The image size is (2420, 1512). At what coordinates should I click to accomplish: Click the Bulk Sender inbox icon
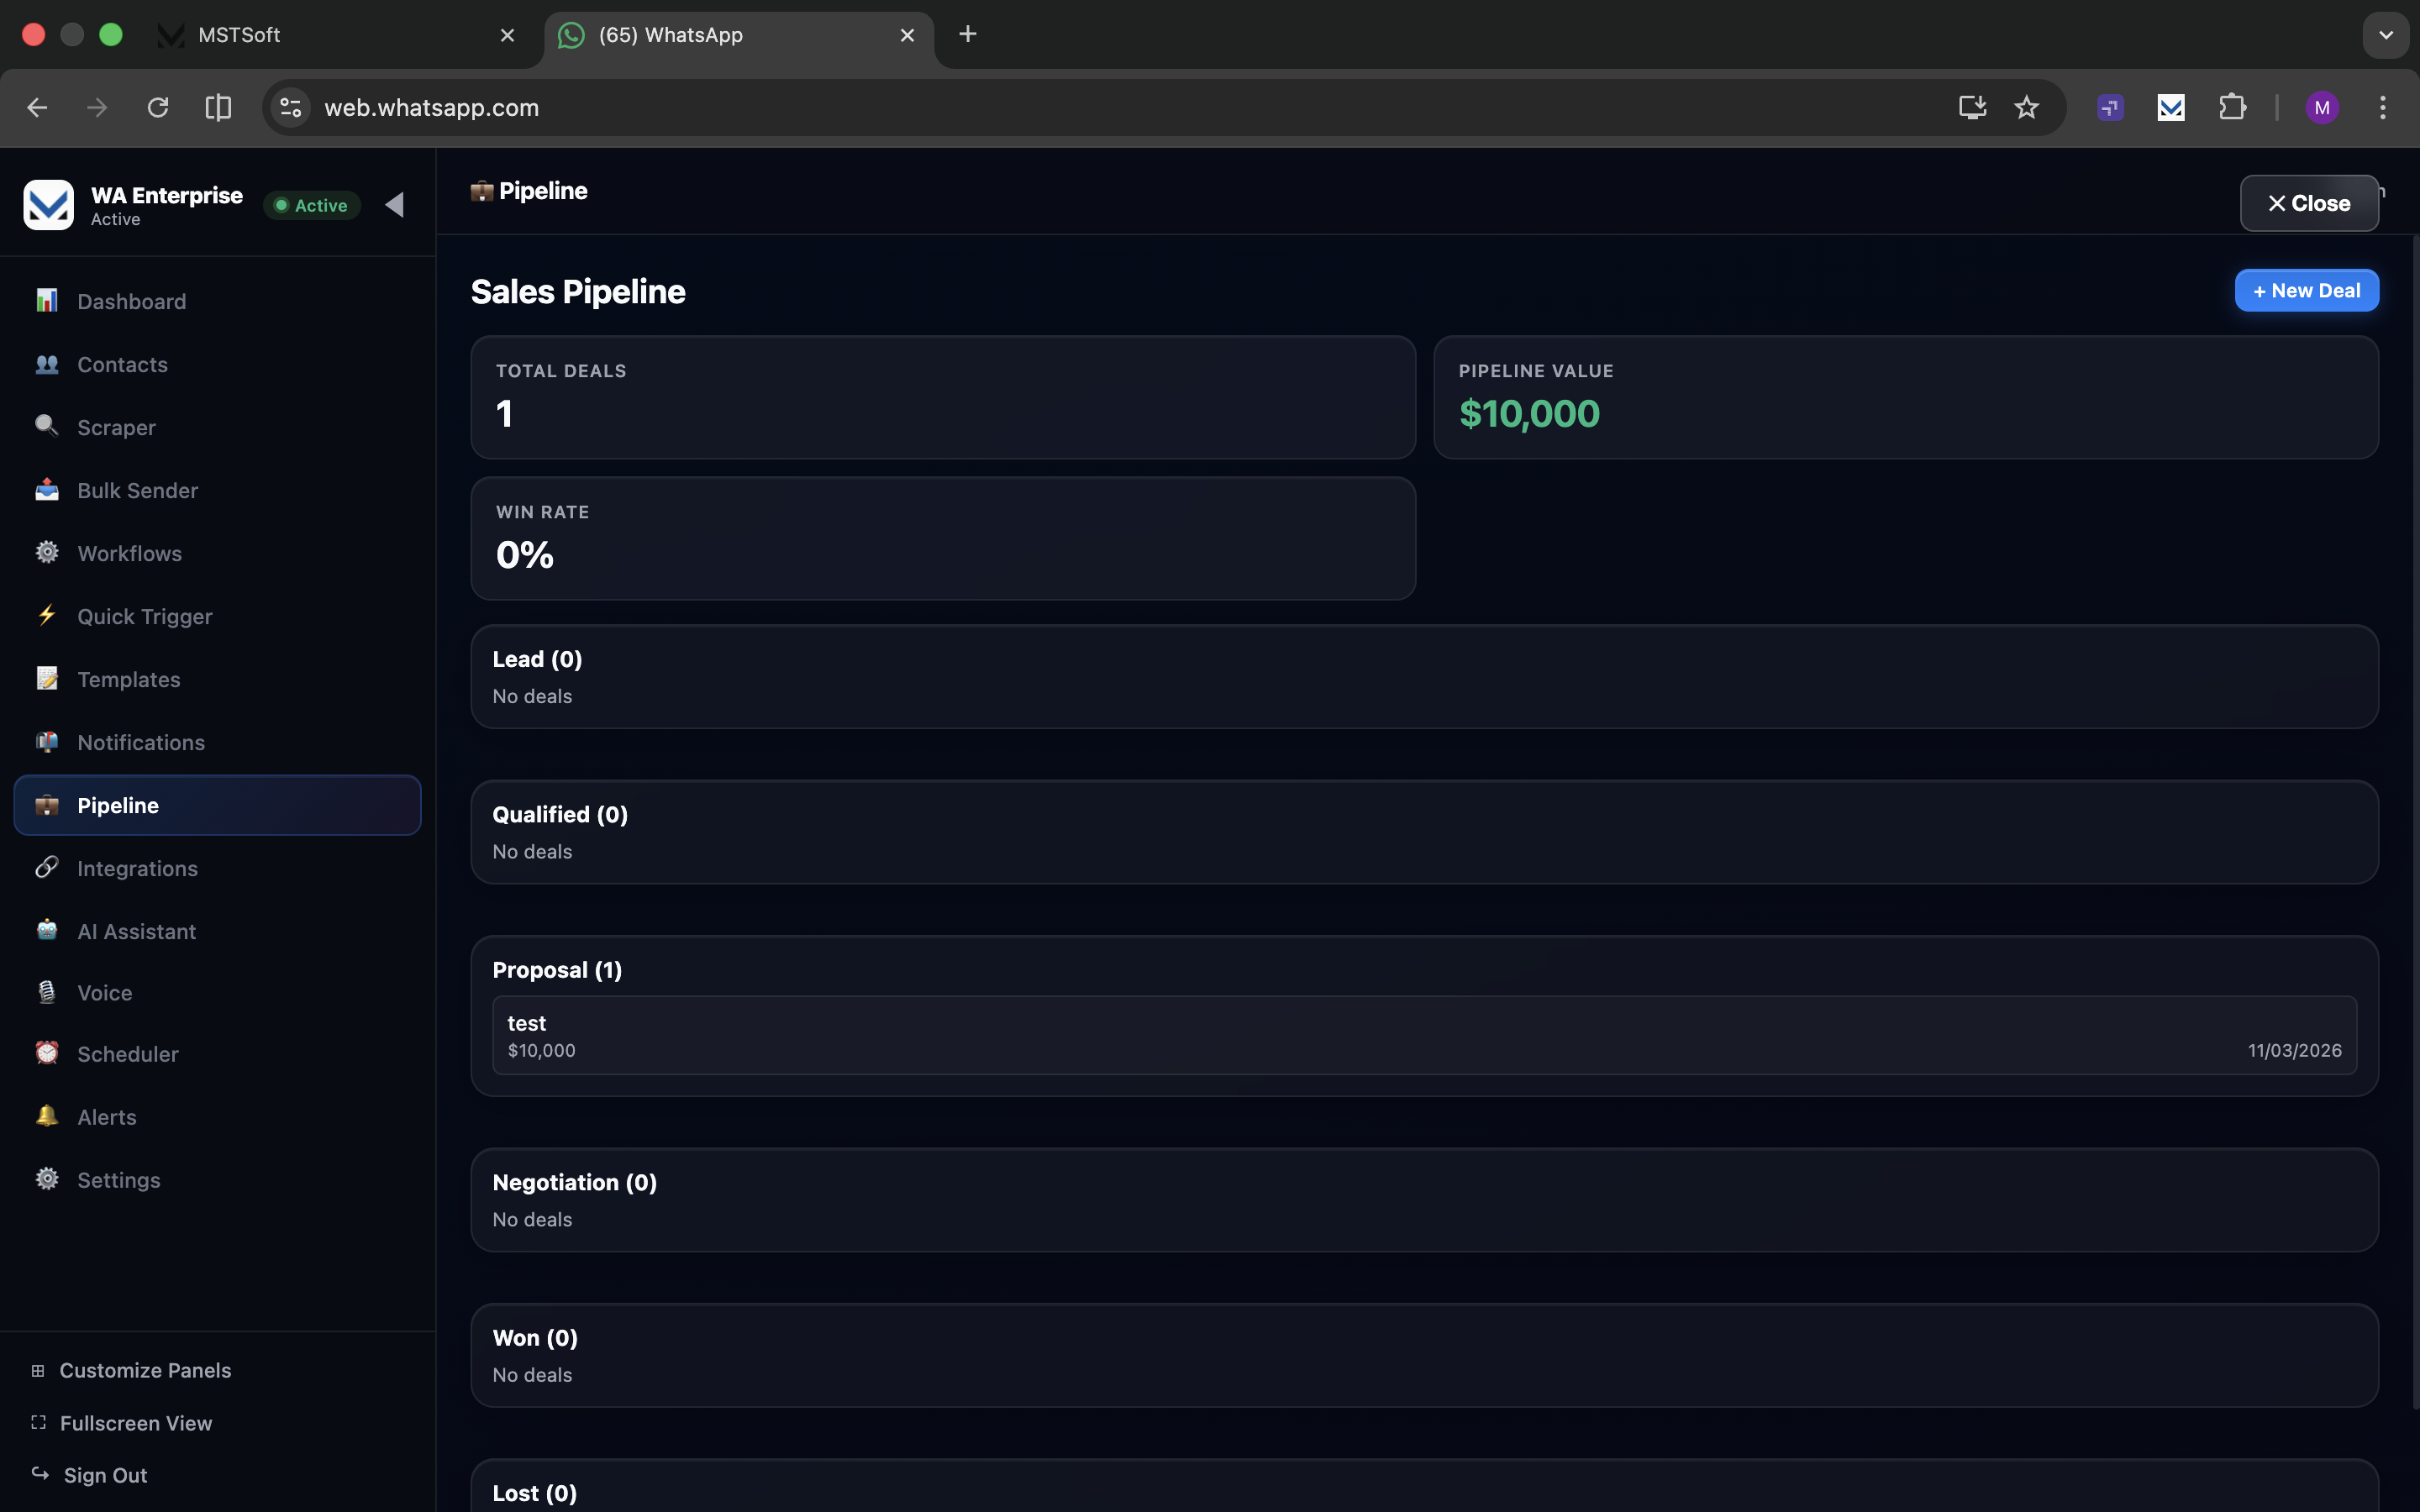(47, 490)
